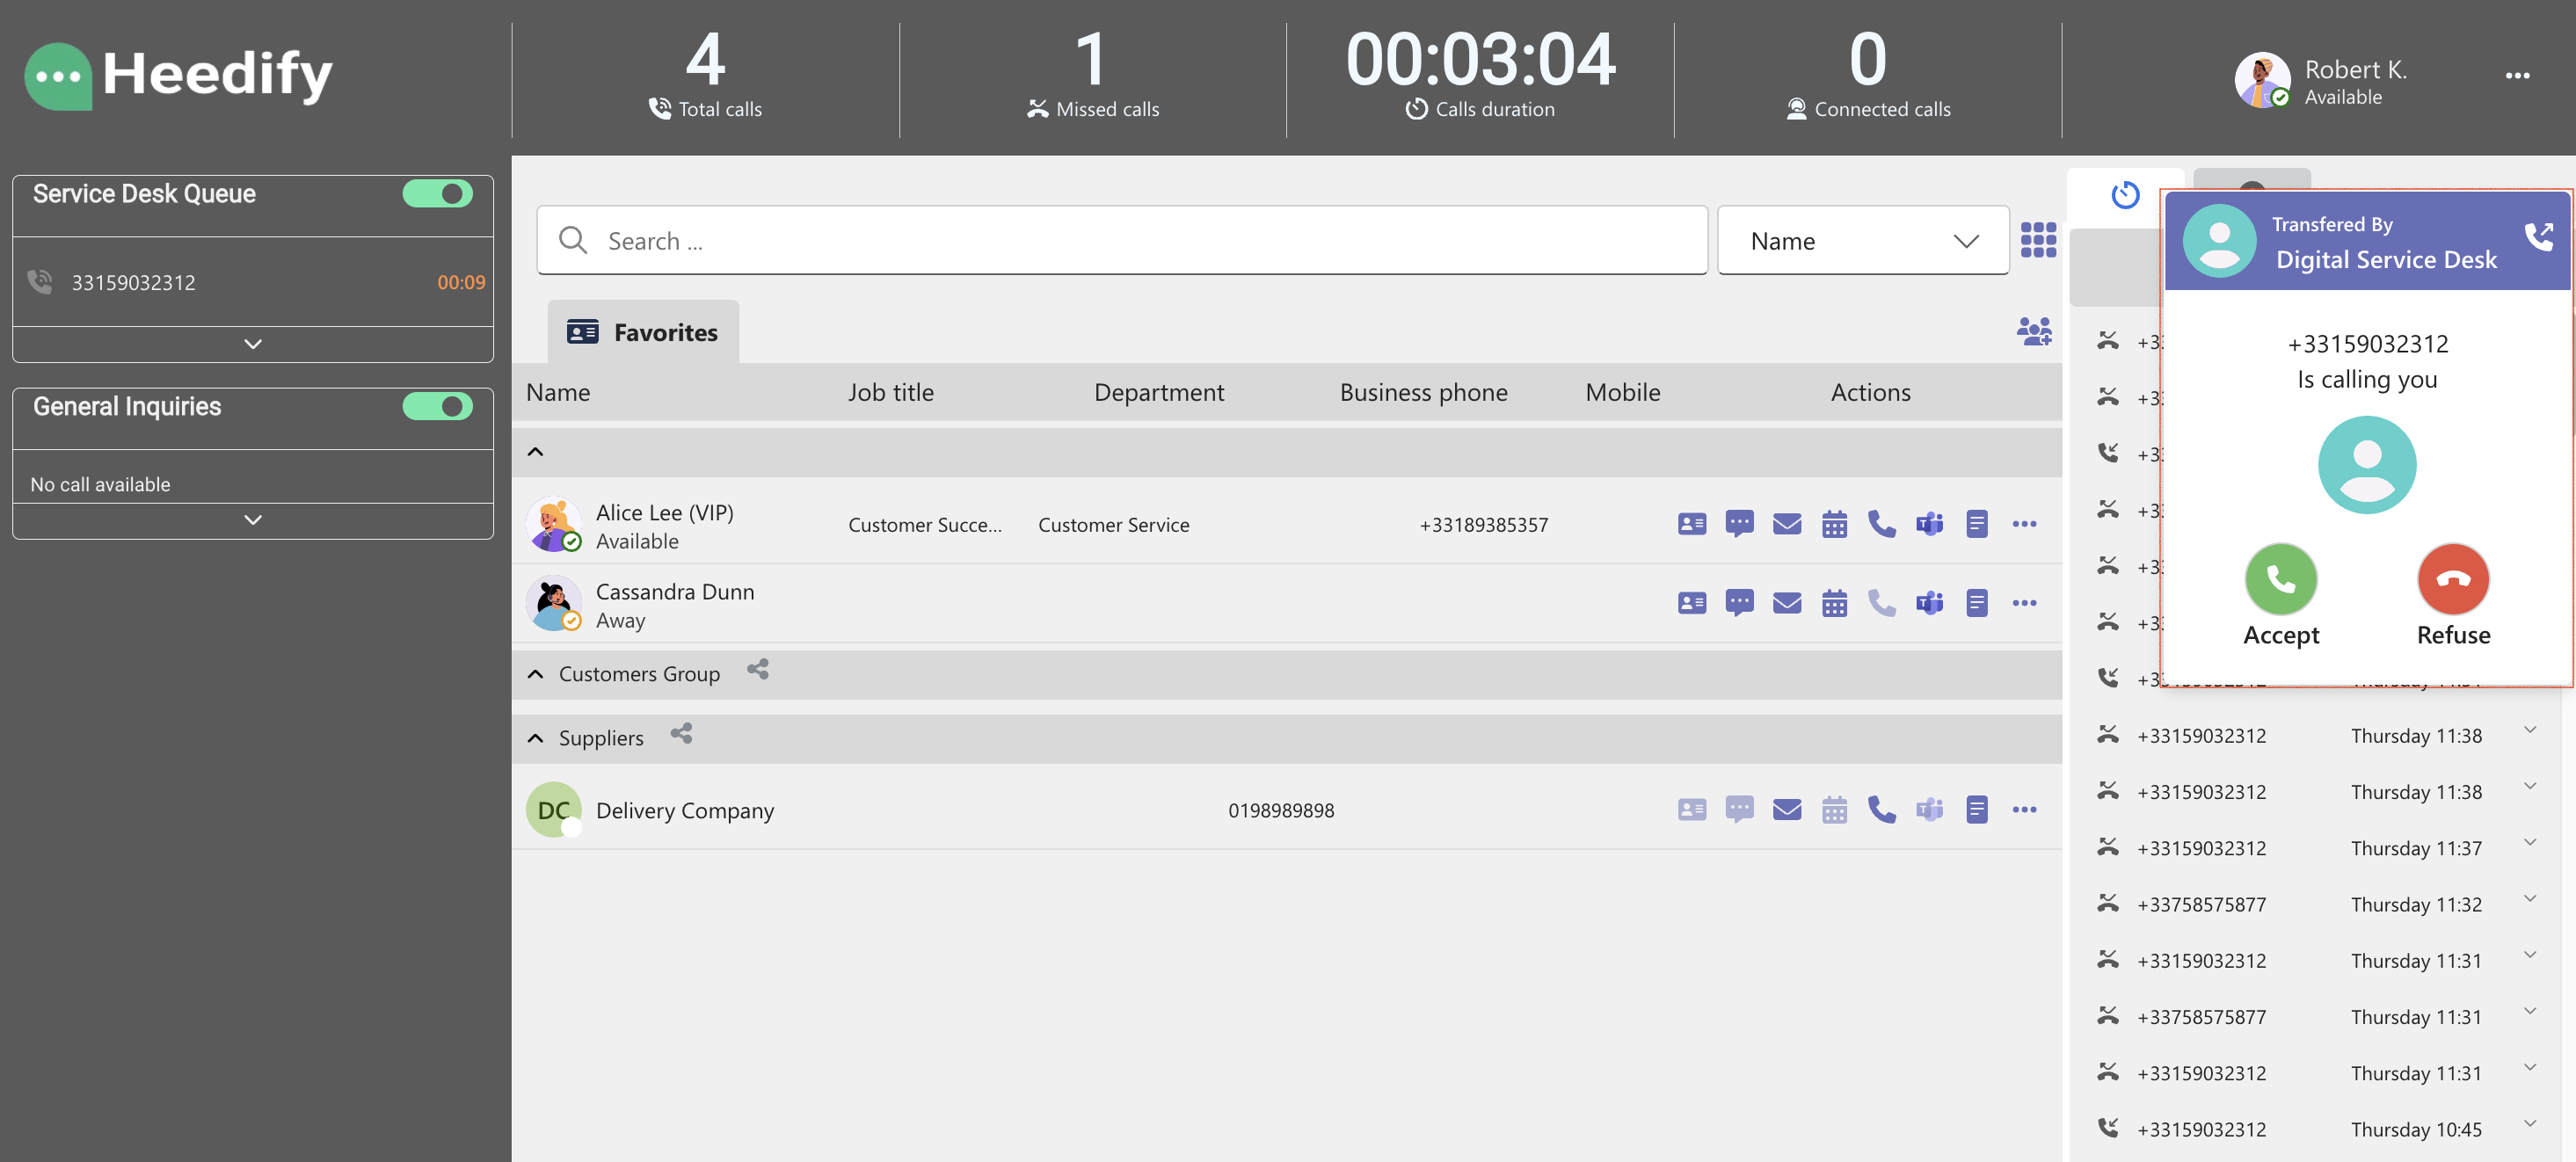Call Alice Lee with phone icon
Viewport: 2576px width, 1162px height.
(1881, 524)
